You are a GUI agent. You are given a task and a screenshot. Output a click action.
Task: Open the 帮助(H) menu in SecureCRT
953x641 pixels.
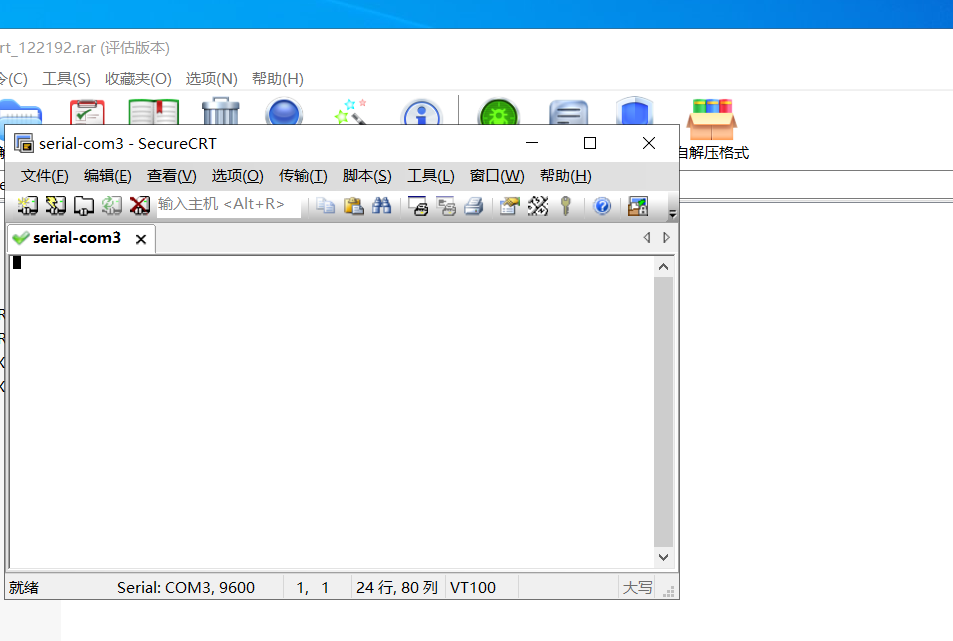coord(566,176)
